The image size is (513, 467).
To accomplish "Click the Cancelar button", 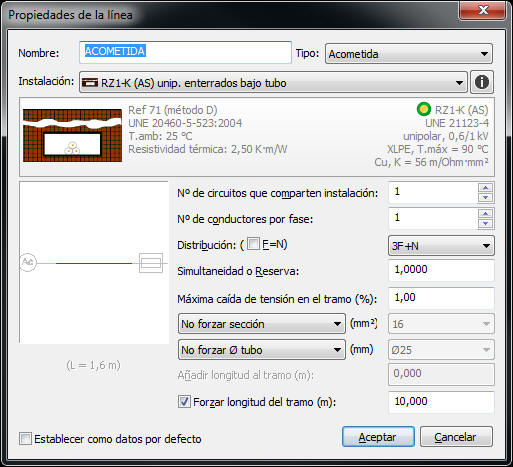I will point(456,437).
